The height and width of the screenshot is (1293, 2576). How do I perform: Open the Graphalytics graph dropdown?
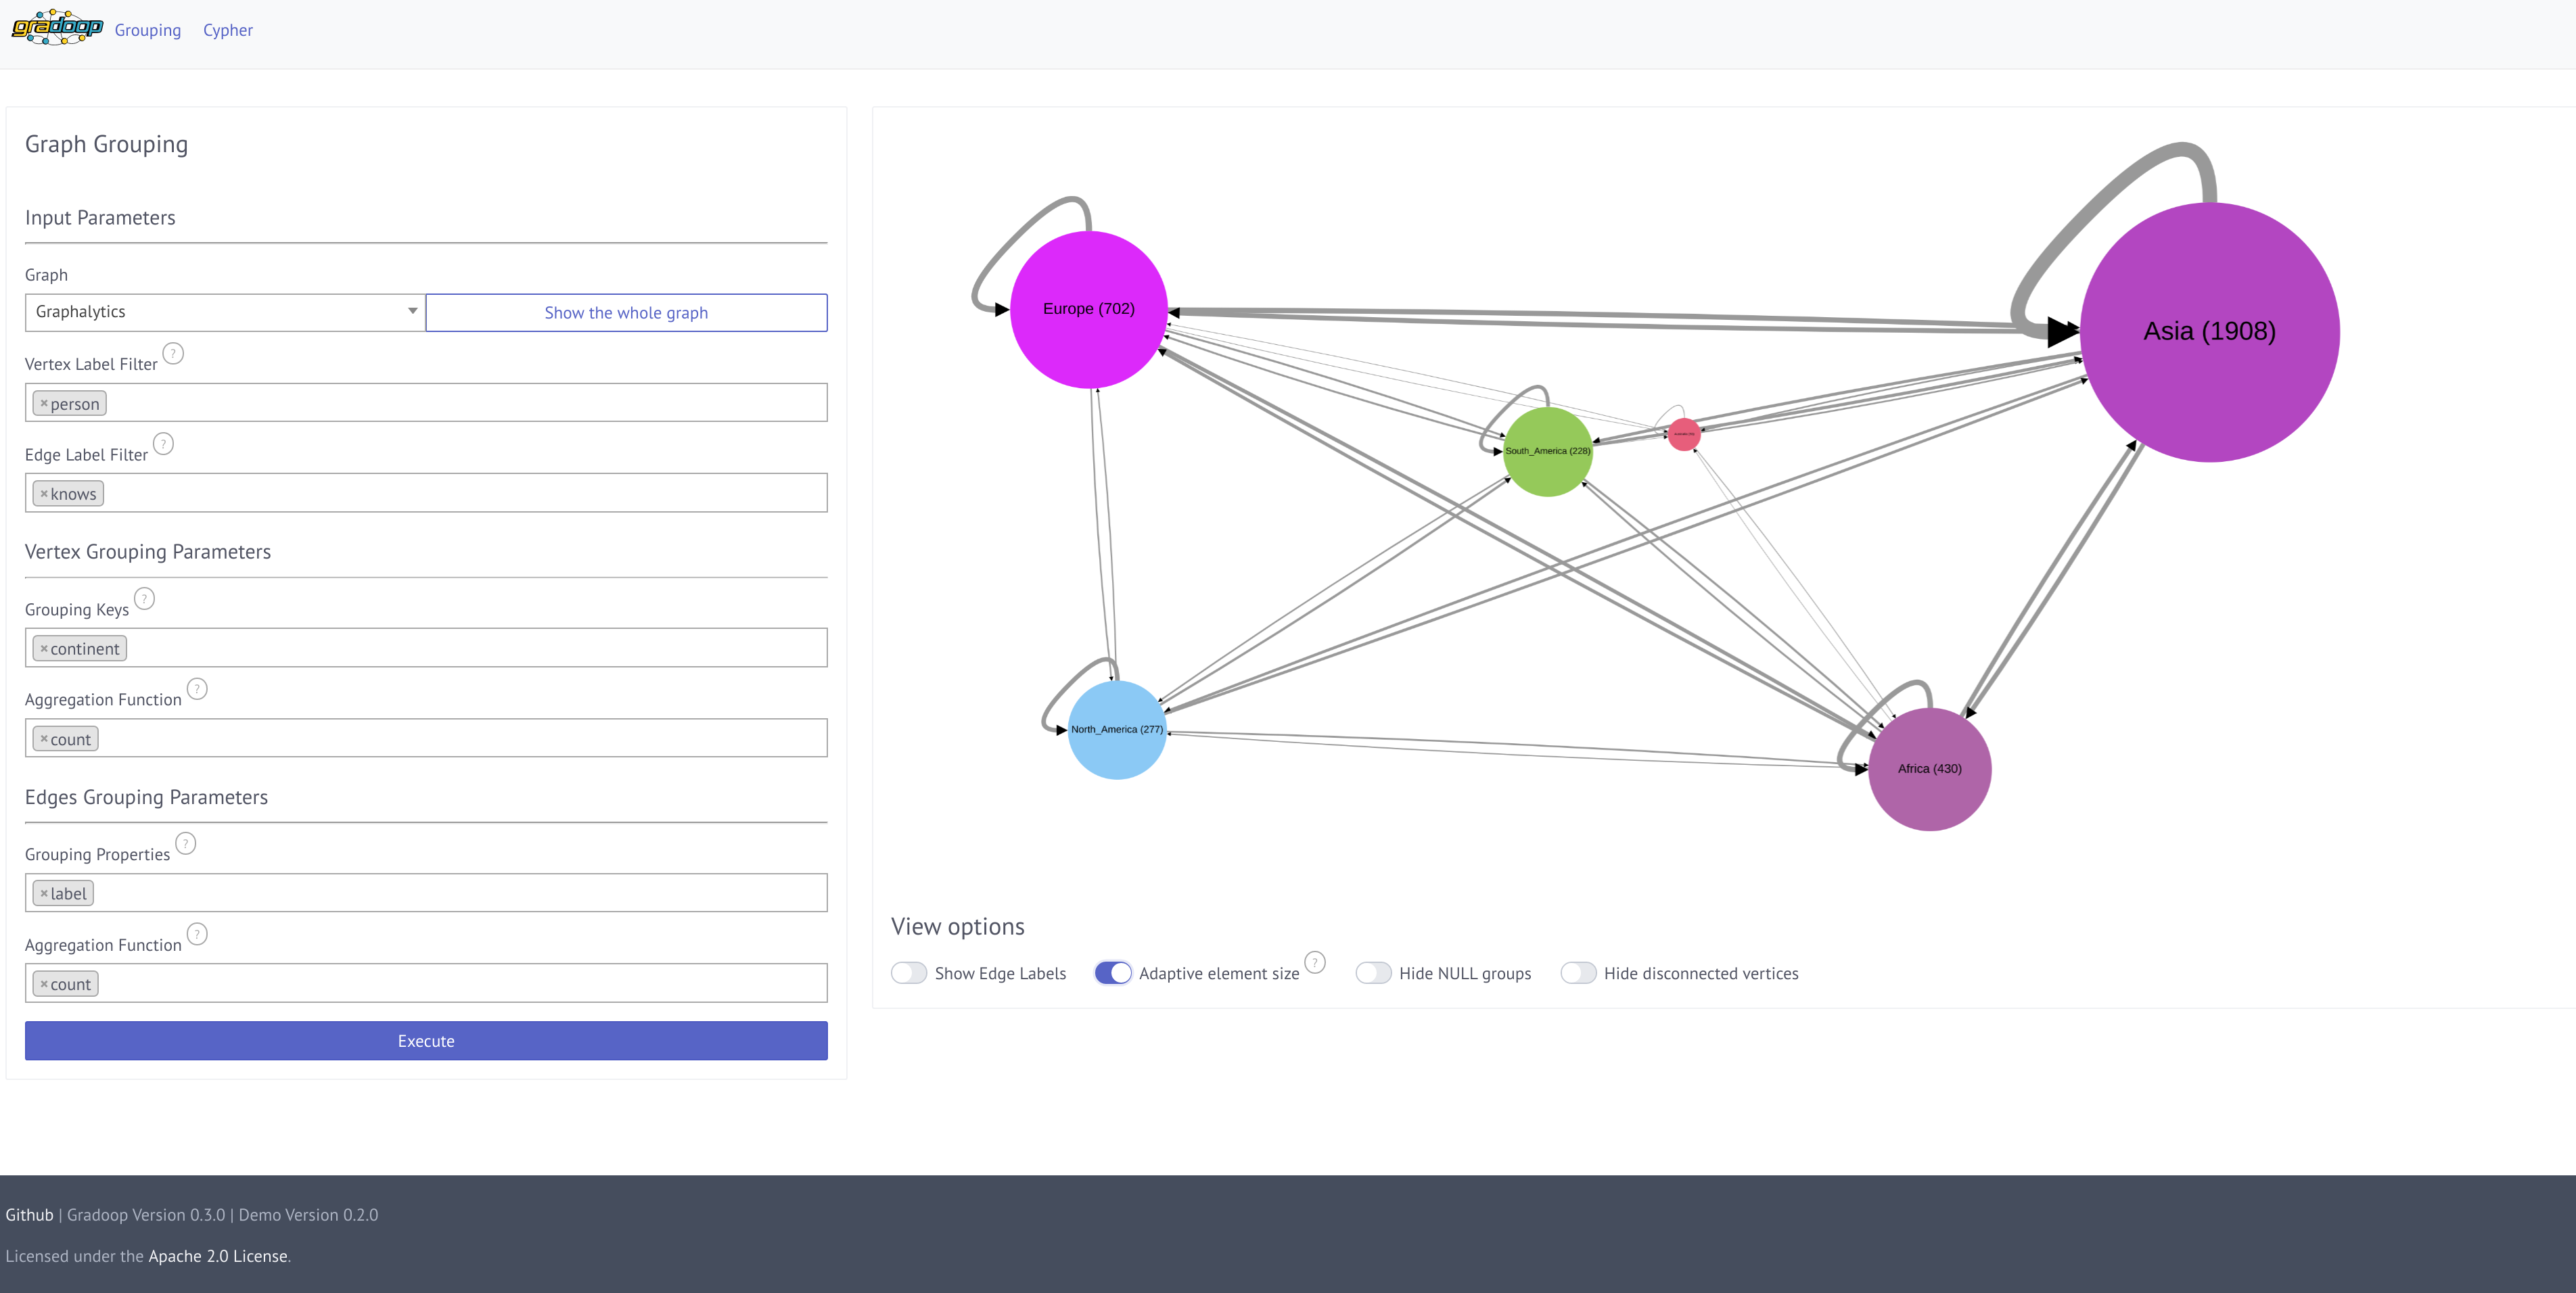coord(225,312)
